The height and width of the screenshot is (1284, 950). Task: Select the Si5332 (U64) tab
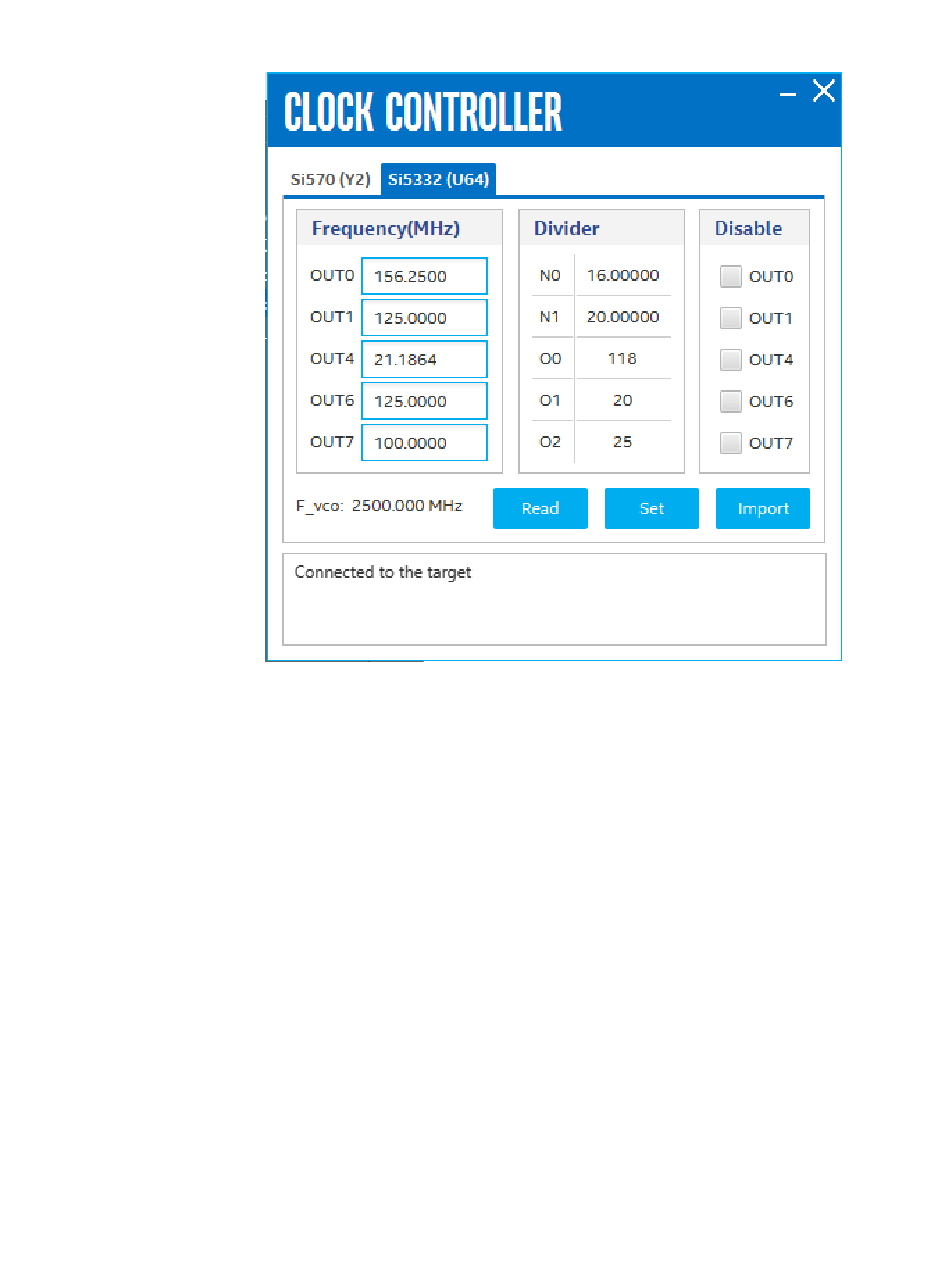pos(438,180)
